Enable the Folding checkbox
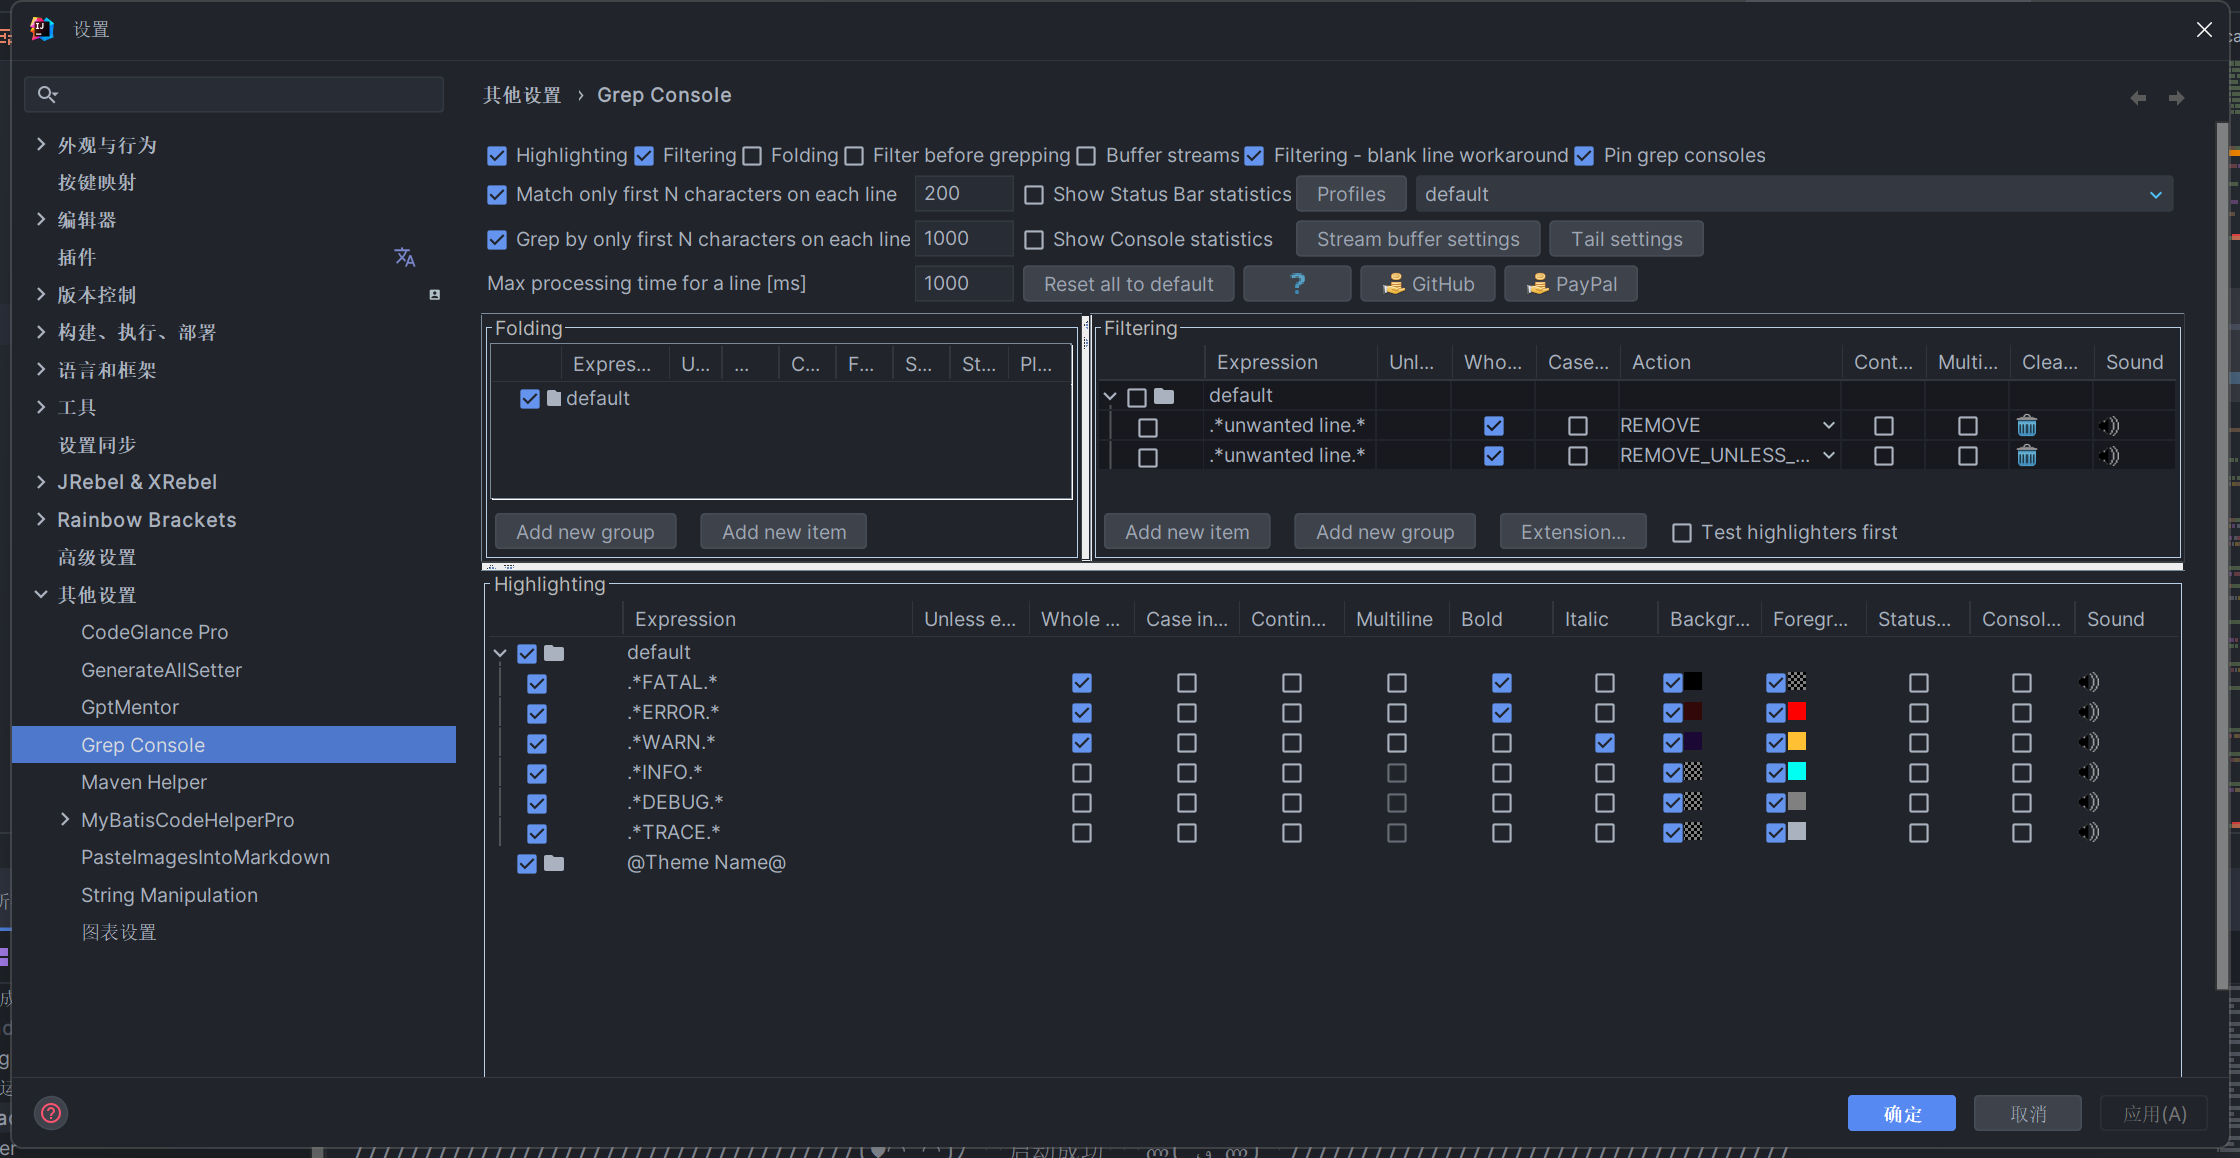The height and width of the screenshot is (1158, 2240). tap(753, 156)
